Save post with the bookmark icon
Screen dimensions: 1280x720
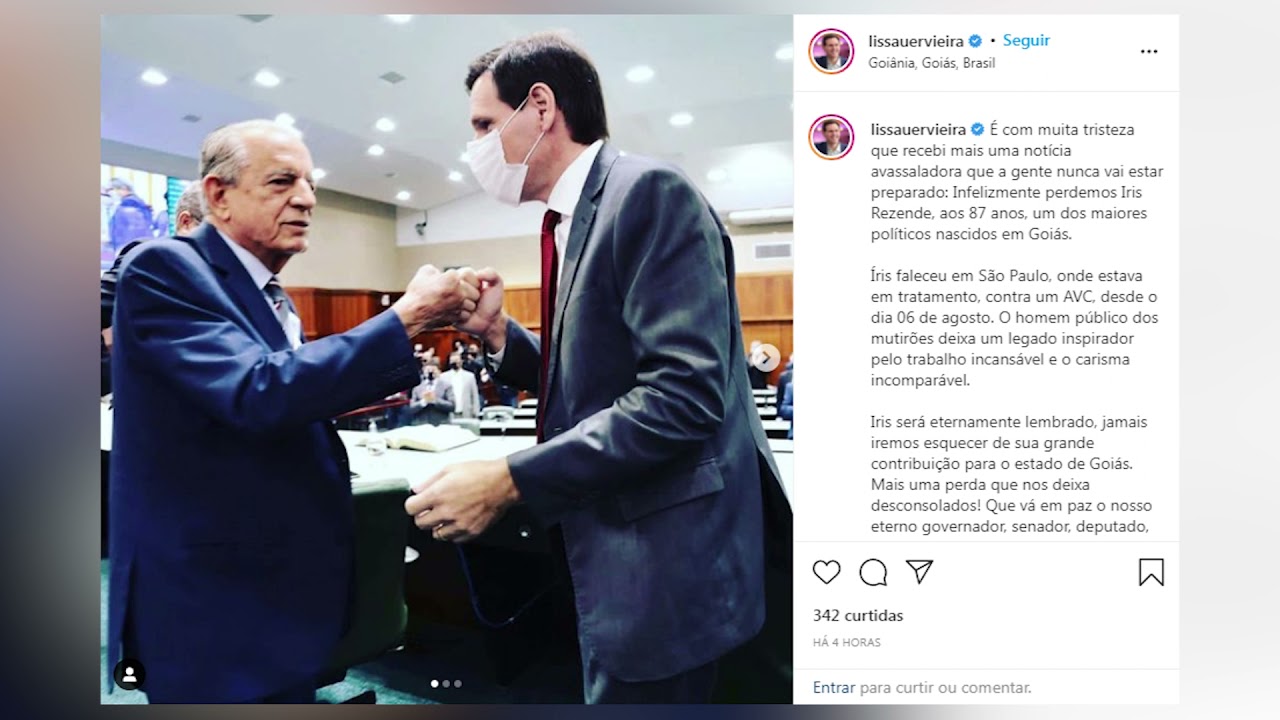click(1151, 572)
